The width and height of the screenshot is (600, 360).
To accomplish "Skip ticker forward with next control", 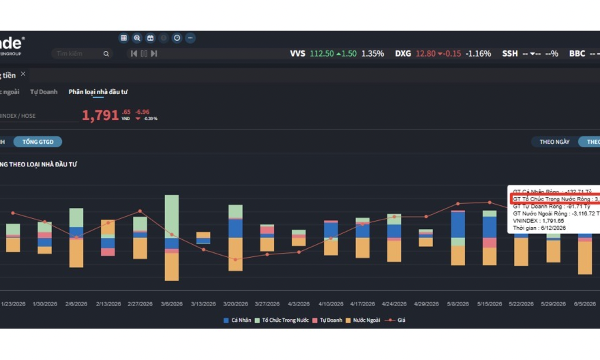I will (x=154, y=54).
